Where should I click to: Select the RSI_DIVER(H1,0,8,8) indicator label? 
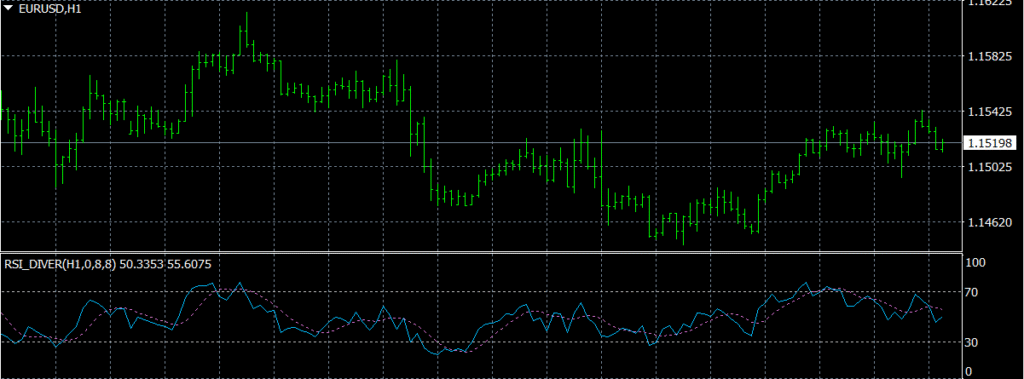(x=61, y=264)
